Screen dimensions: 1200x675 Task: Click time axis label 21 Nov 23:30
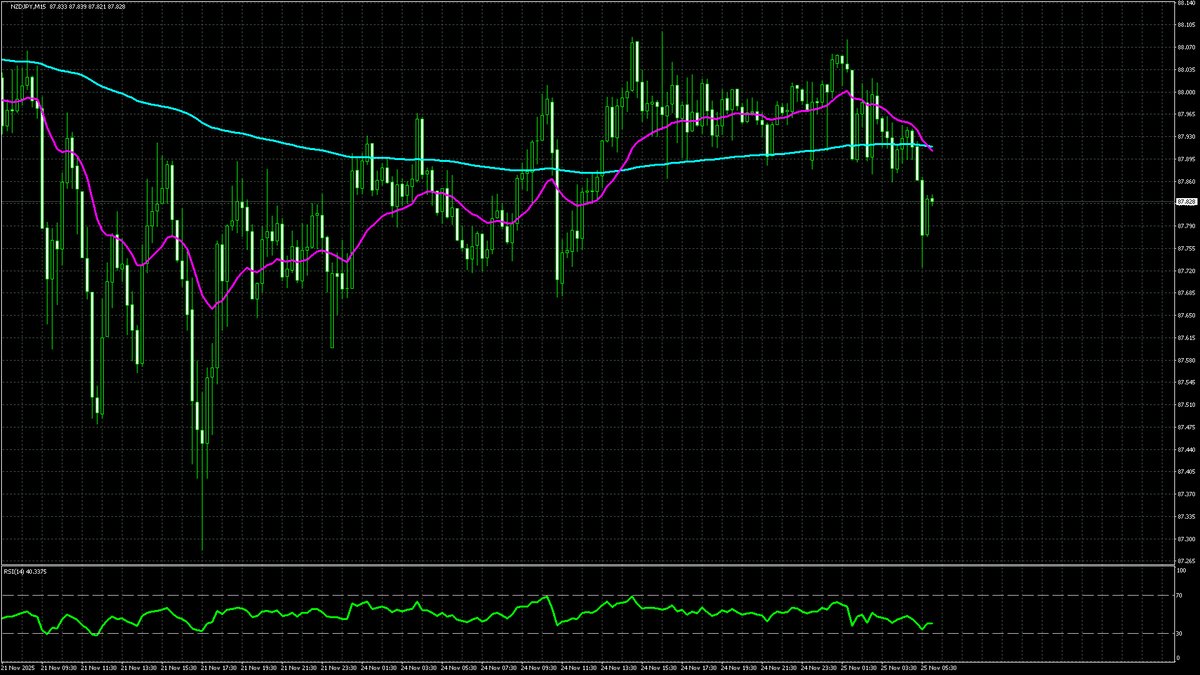tap(341, 668)
